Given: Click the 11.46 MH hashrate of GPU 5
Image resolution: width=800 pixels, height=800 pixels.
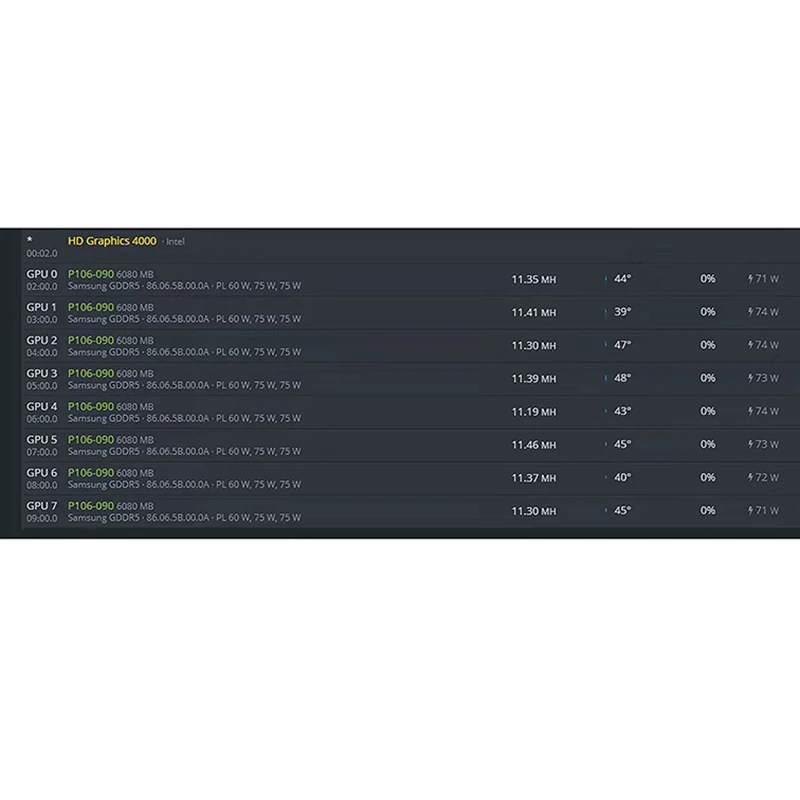Looking at the screenshot, I should [x=533, y=445].
